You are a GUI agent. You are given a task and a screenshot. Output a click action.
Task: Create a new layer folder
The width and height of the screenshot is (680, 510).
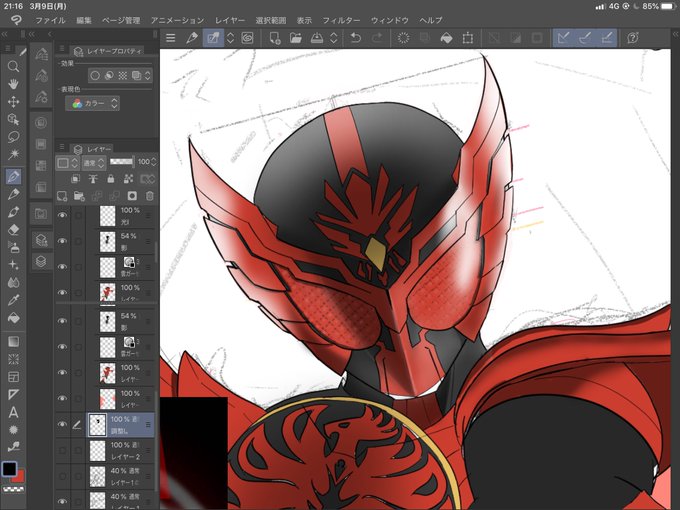click(x=79, y=196)
